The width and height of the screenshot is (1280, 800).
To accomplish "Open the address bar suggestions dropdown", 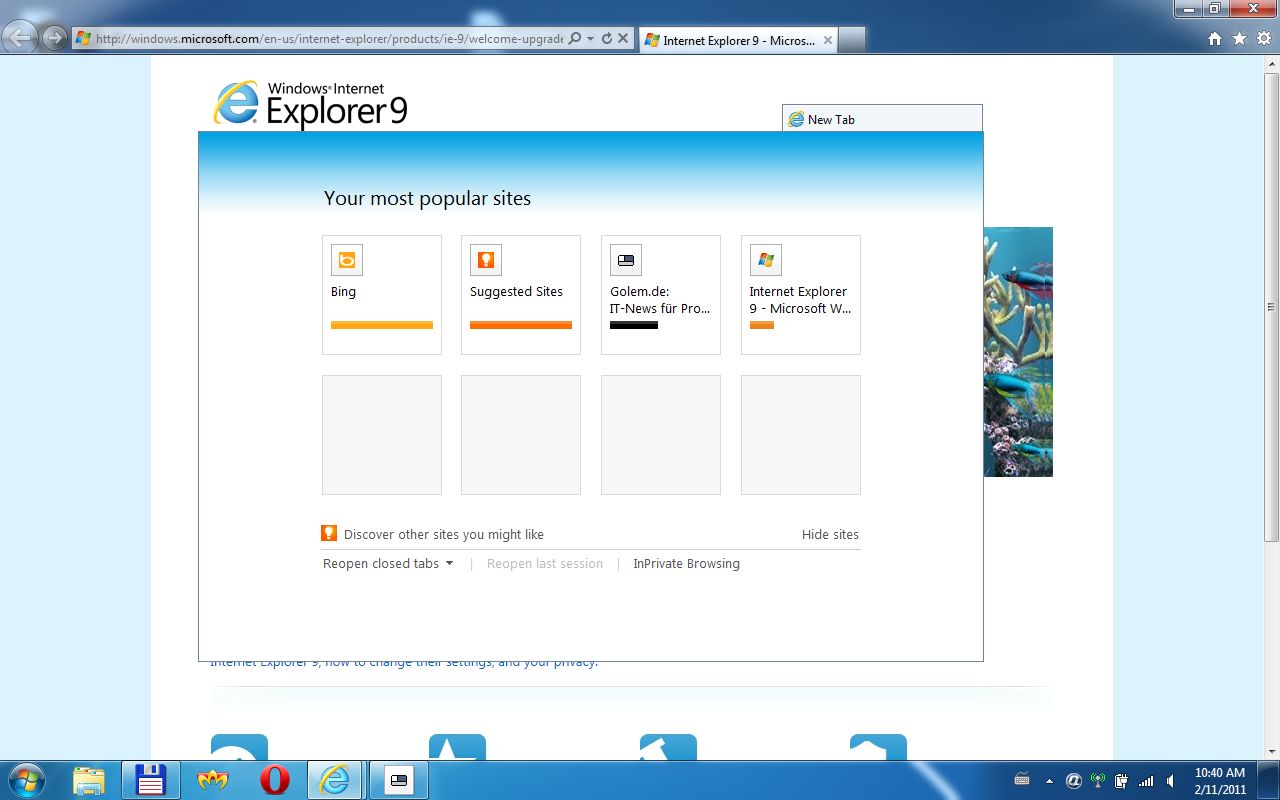I will (589, 38).
